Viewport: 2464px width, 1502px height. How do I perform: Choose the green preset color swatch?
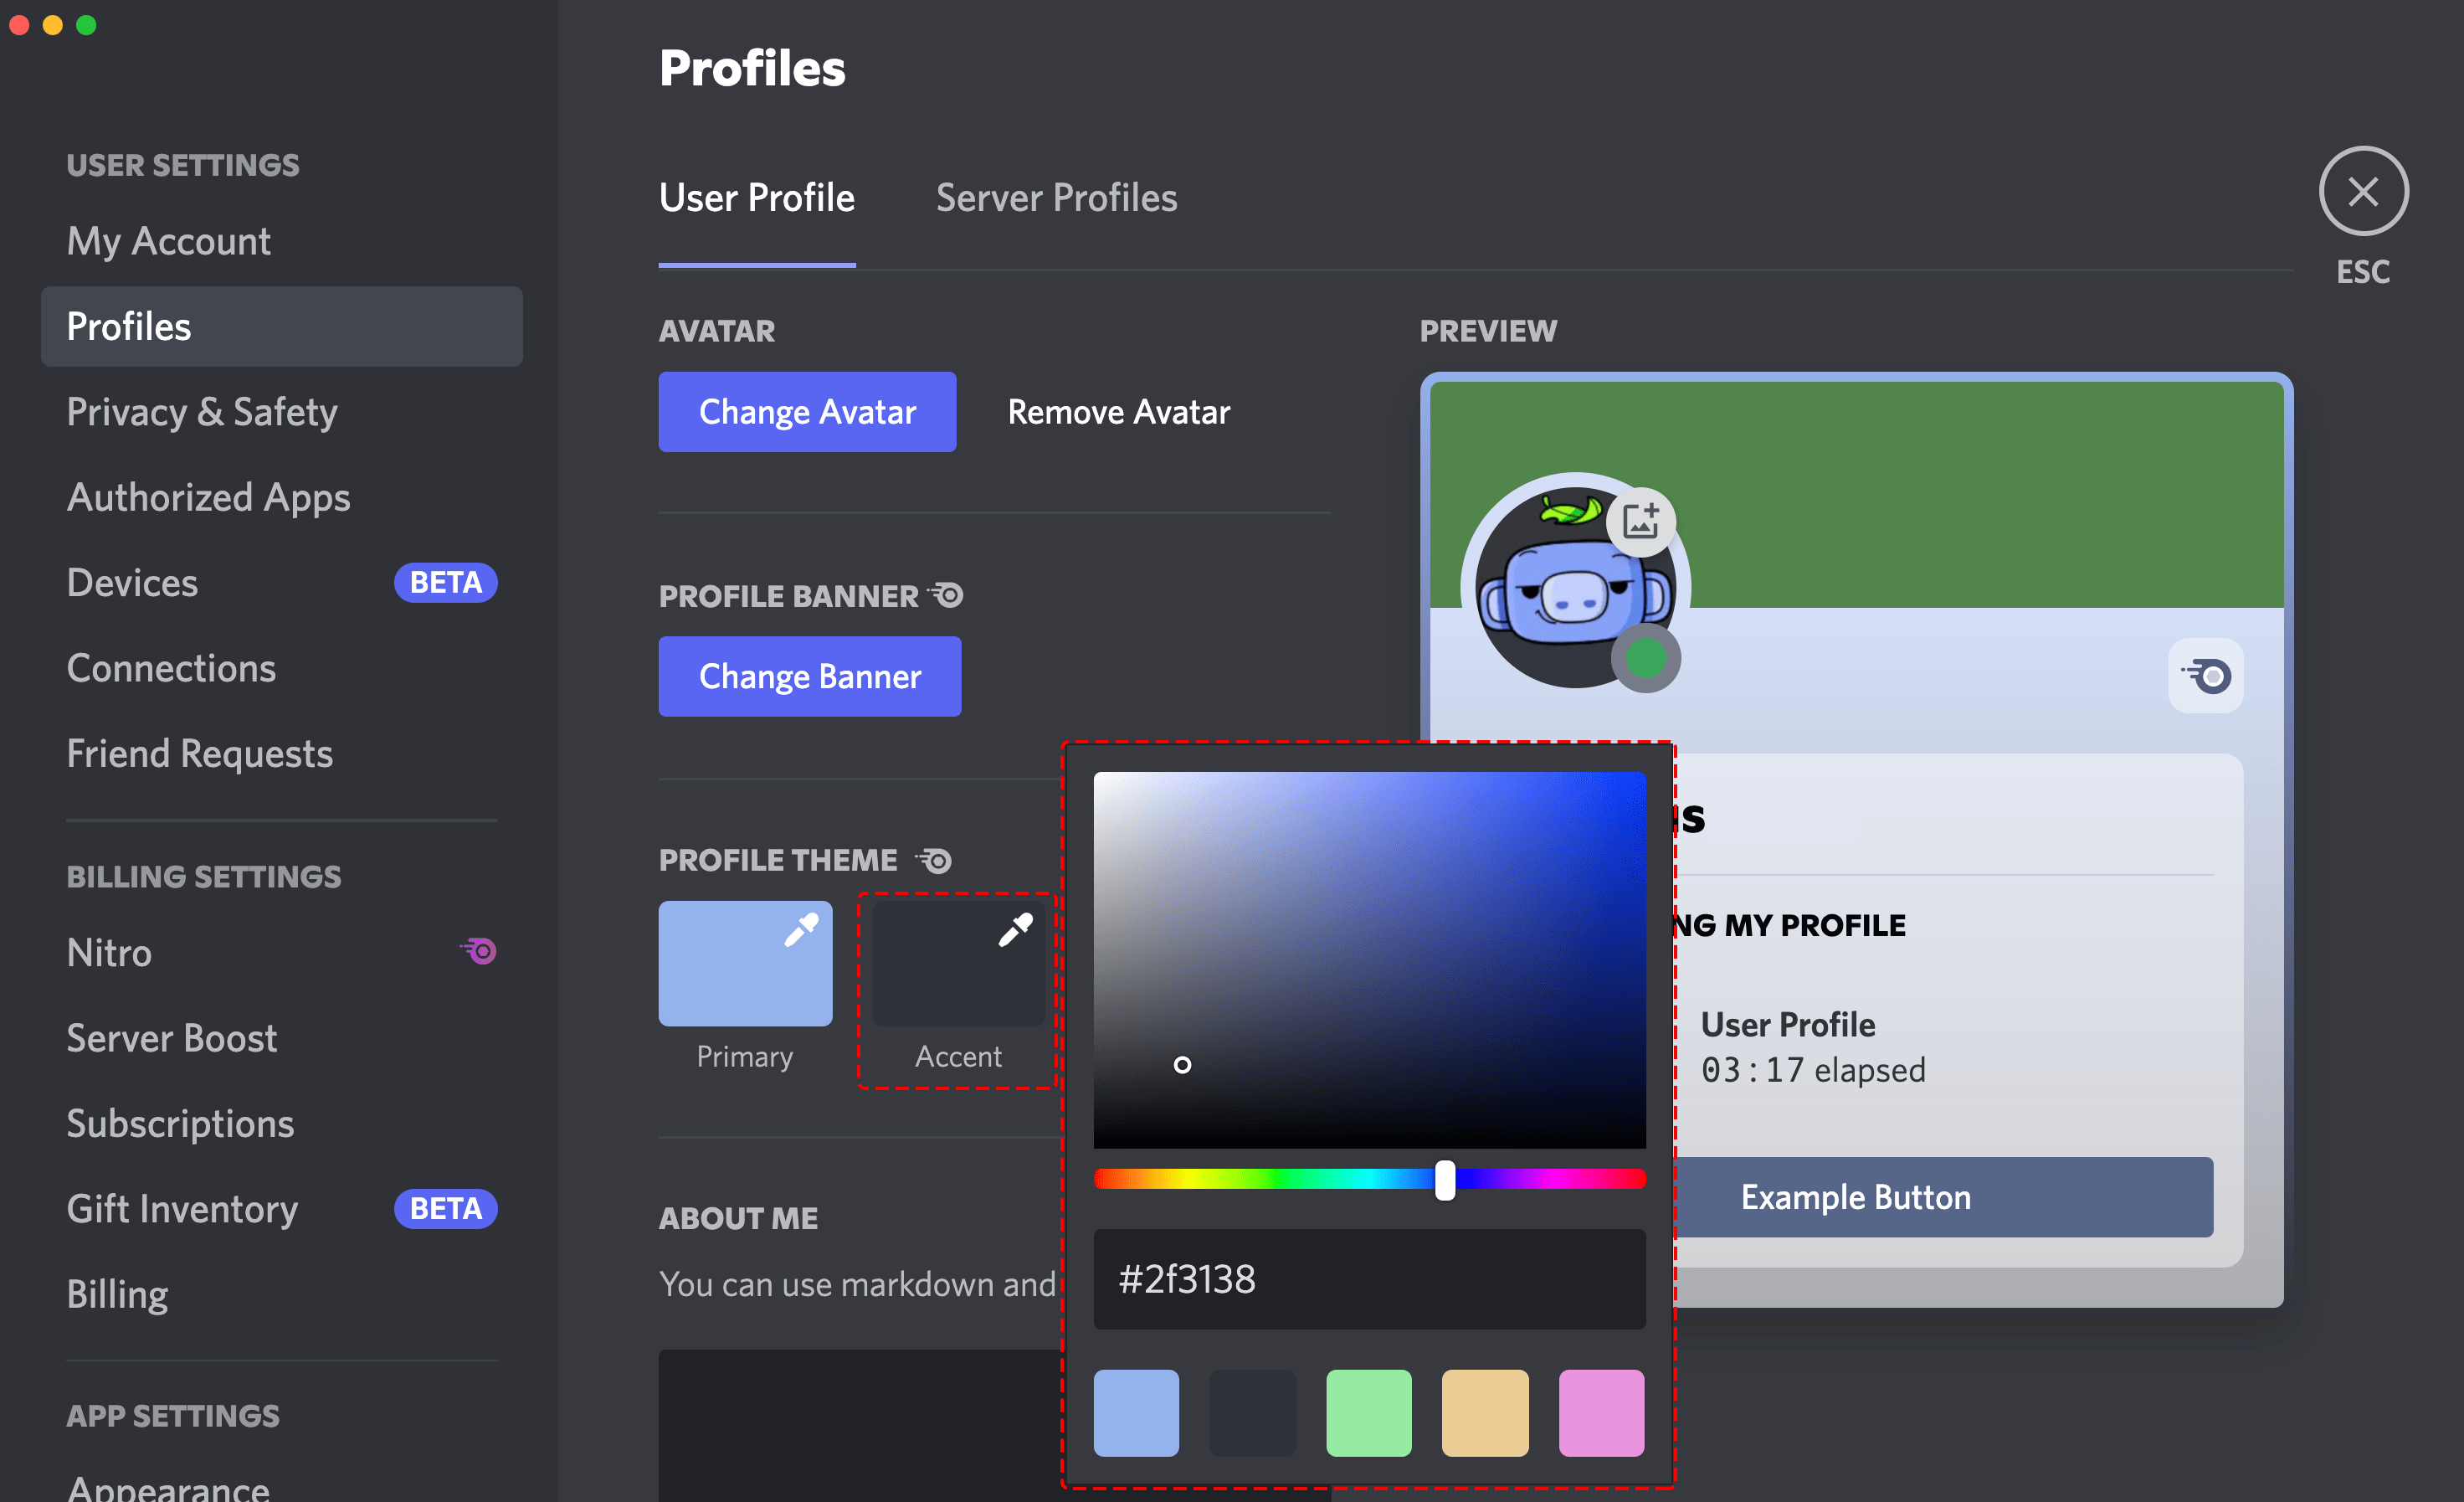(x=1368, y=1412)
